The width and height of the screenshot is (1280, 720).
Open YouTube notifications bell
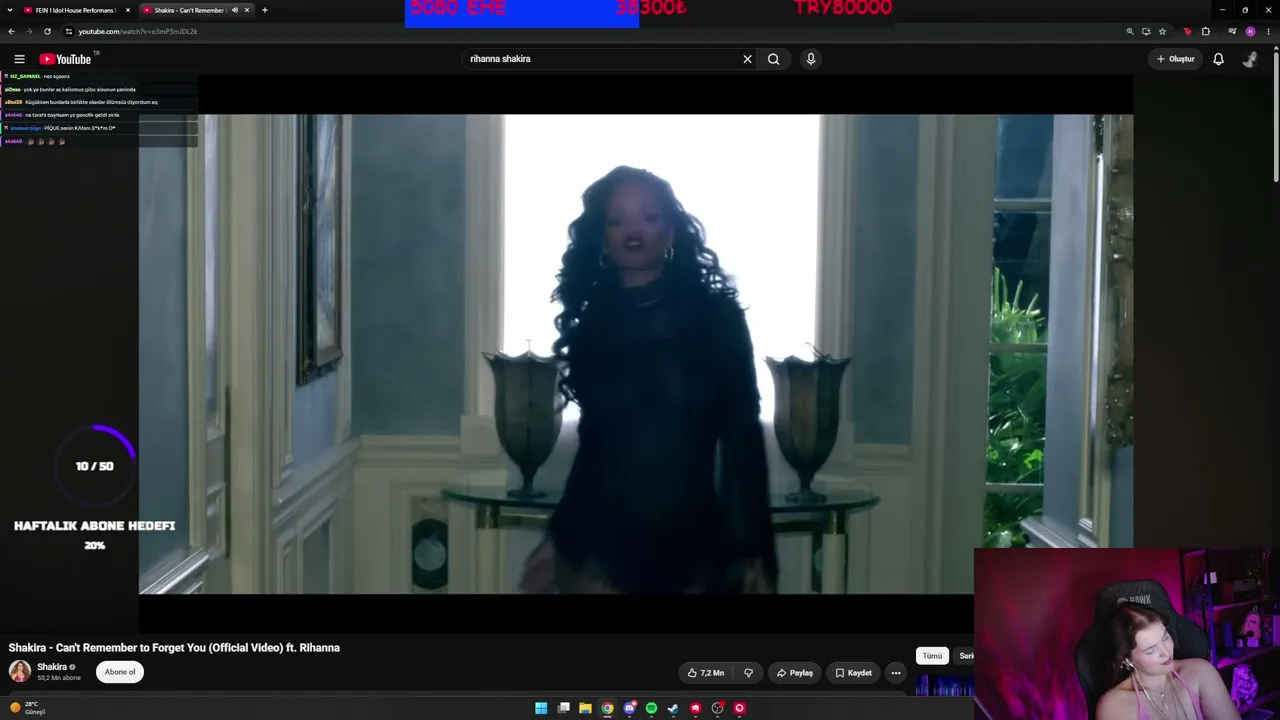pos(1218,59)
